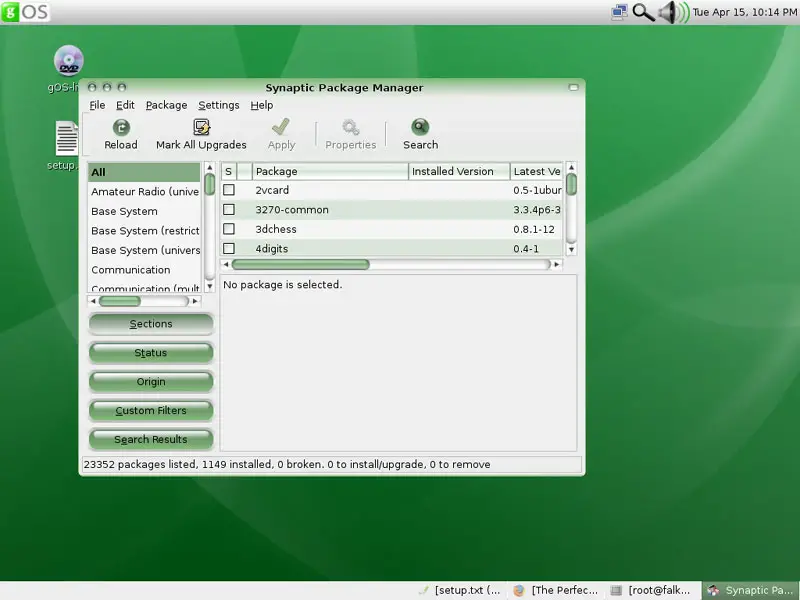
Task: Toggle the 2vcard package checkbox
Action: tap(229, 190)
